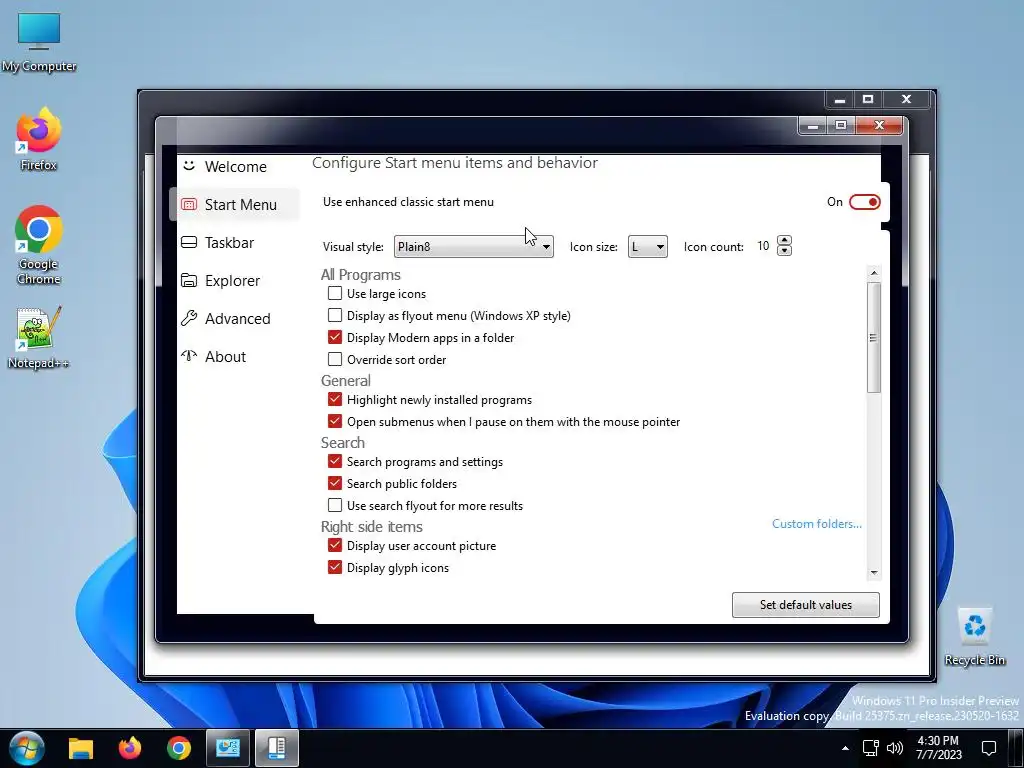Toggle the enhanced classic start menu switch
Image resolution: width=1024 pixels, height=768 pixels.
click(x=864, y=202)
